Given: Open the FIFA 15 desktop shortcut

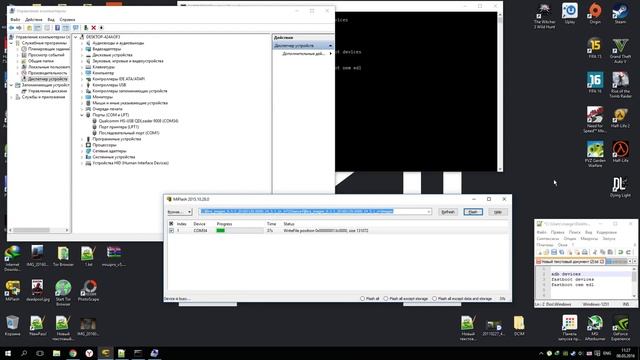Looking at the screenshot, I should (x=595, y=48).
